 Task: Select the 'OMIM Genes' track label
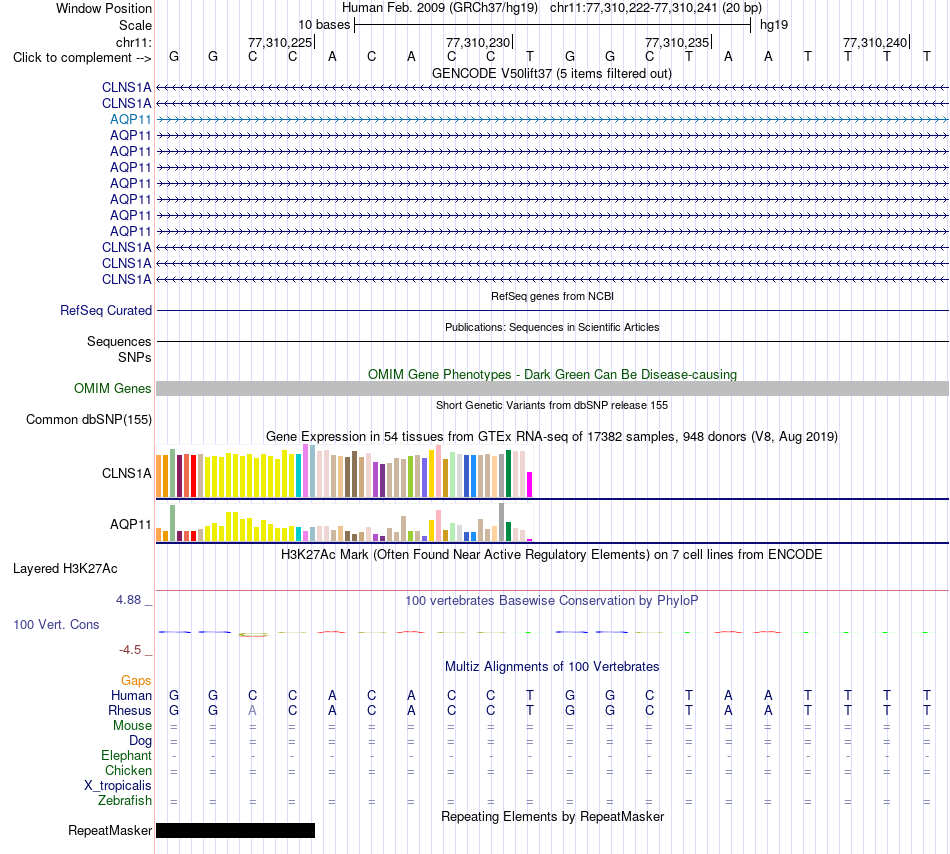click(x=112, y=388)
